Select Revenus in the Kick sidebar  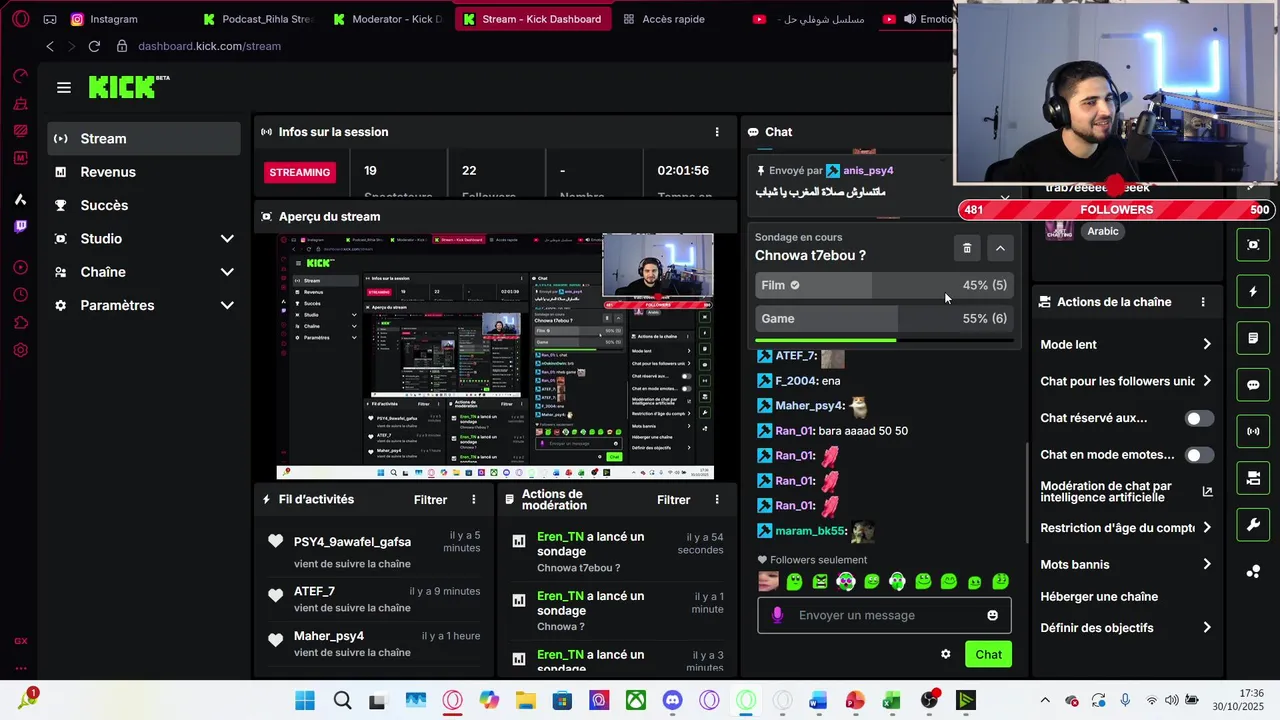coord(144,172)
